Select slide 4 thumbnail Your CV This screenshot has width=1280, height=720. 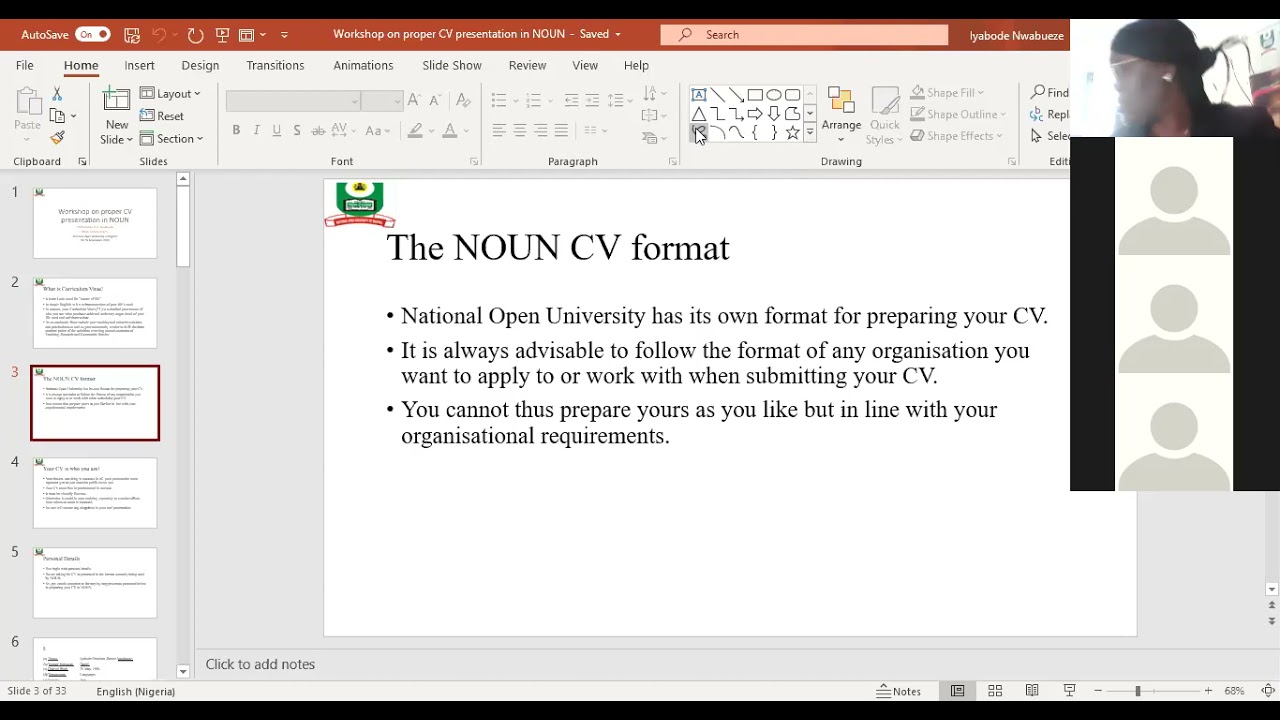pyautogui.click(x=95, y=493)
